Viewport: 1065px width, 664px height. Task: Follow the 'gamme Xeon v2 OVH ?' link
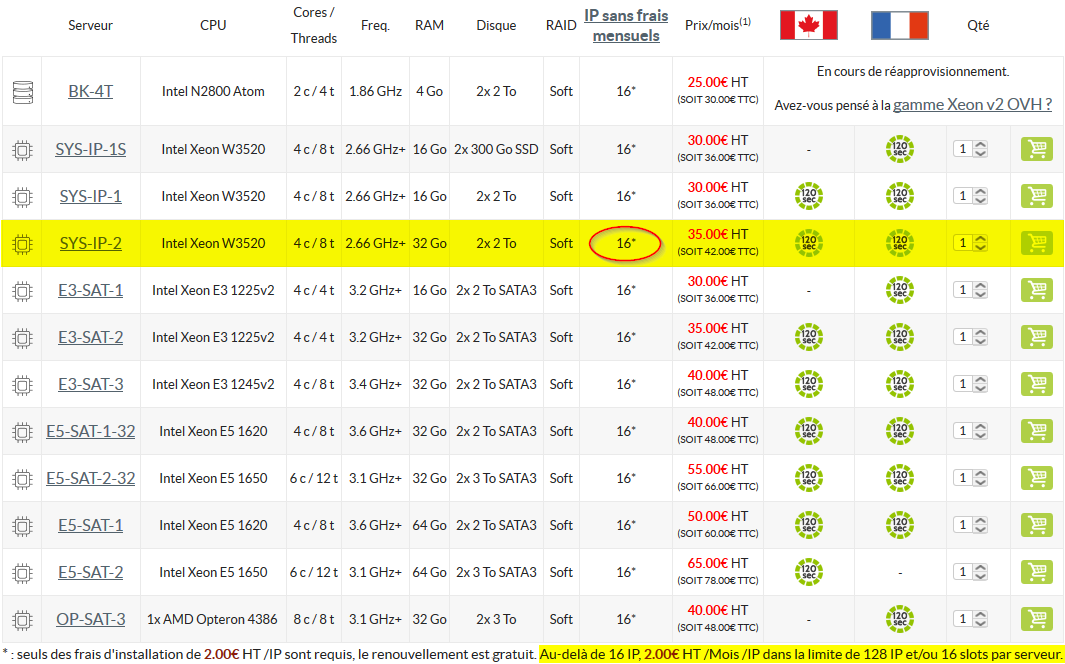(x=973, y=105)
